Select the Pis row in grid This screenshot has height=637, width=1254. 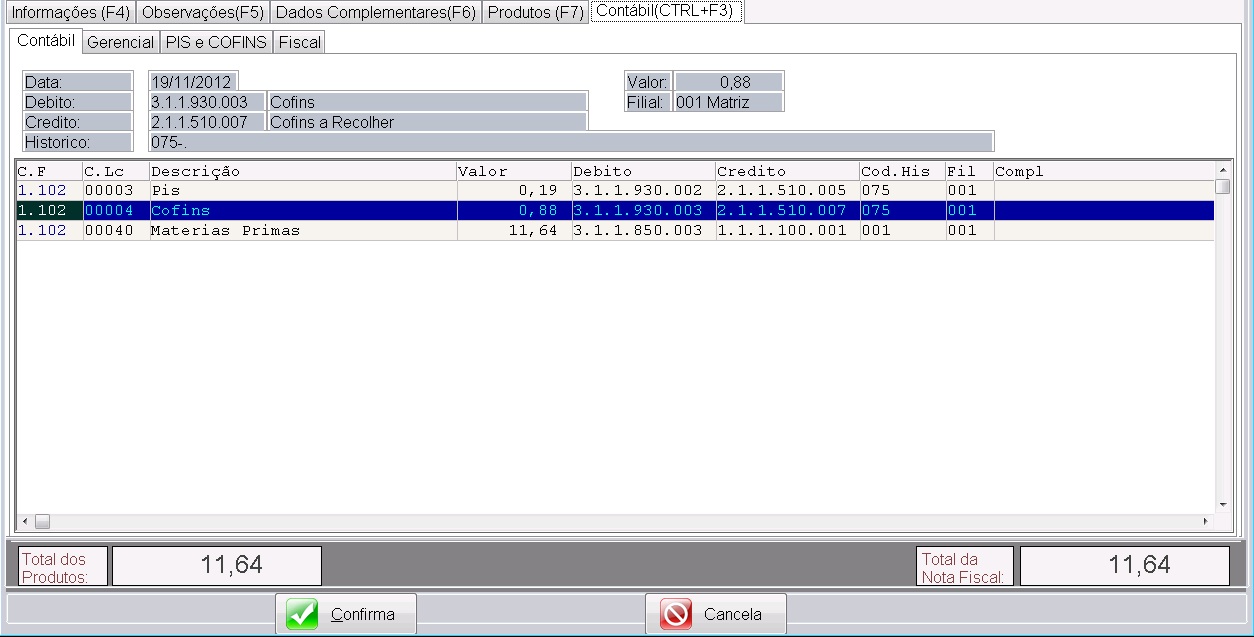(300, 190)
